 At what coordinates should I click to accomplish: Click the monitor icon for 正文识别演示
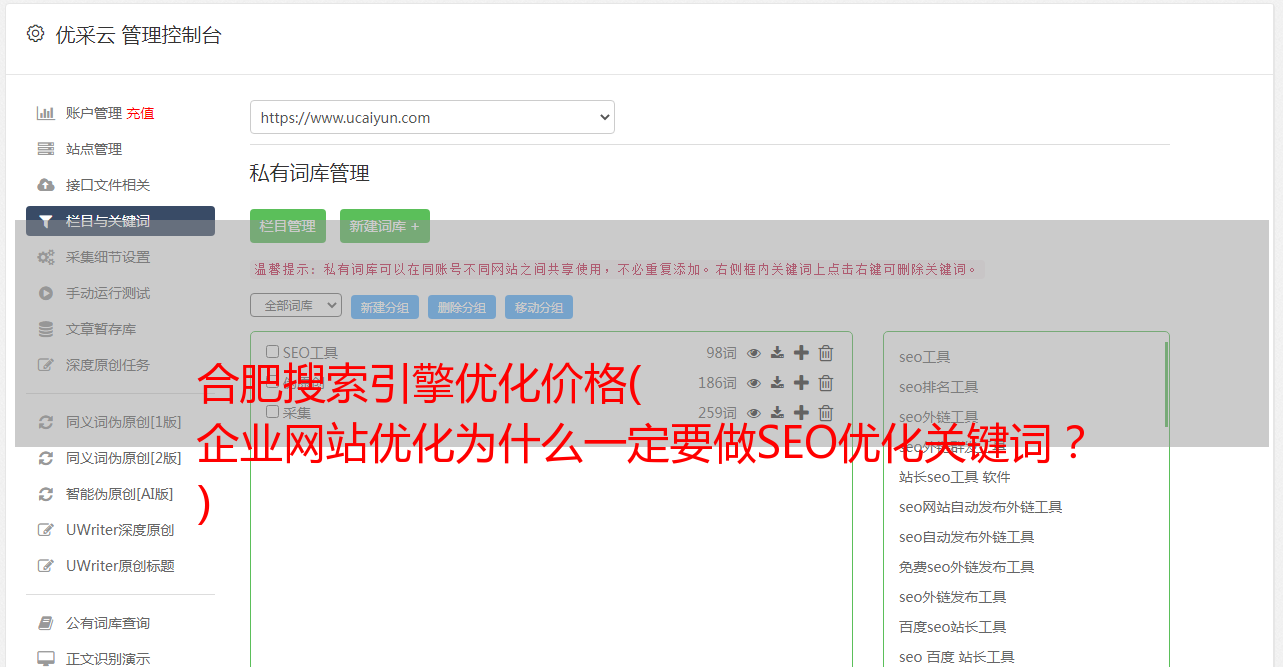click(x=46, y=659)
